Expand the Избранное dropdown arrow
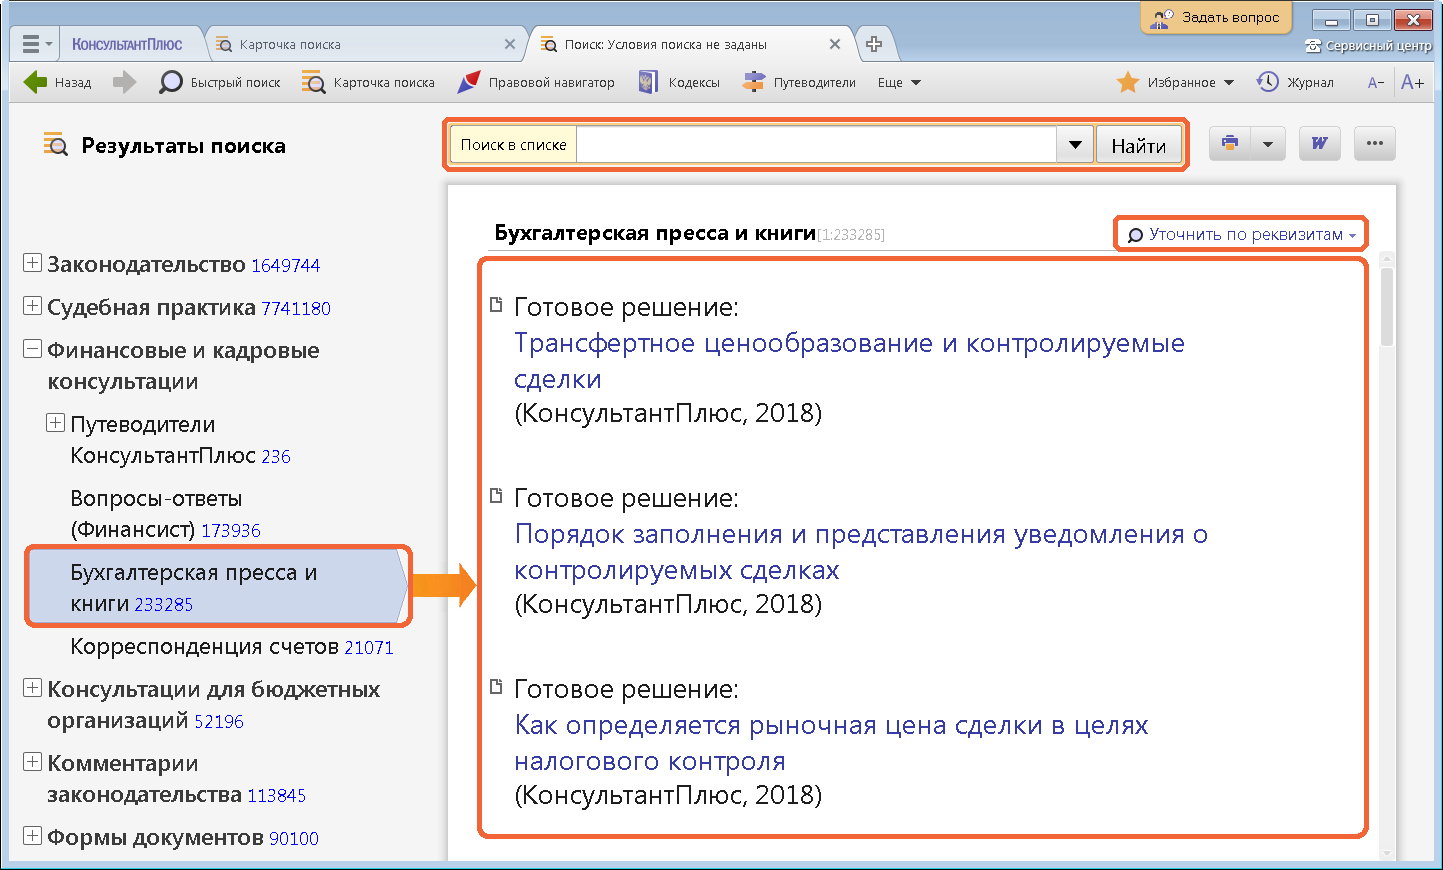1443x870 pixels. 1229,82
